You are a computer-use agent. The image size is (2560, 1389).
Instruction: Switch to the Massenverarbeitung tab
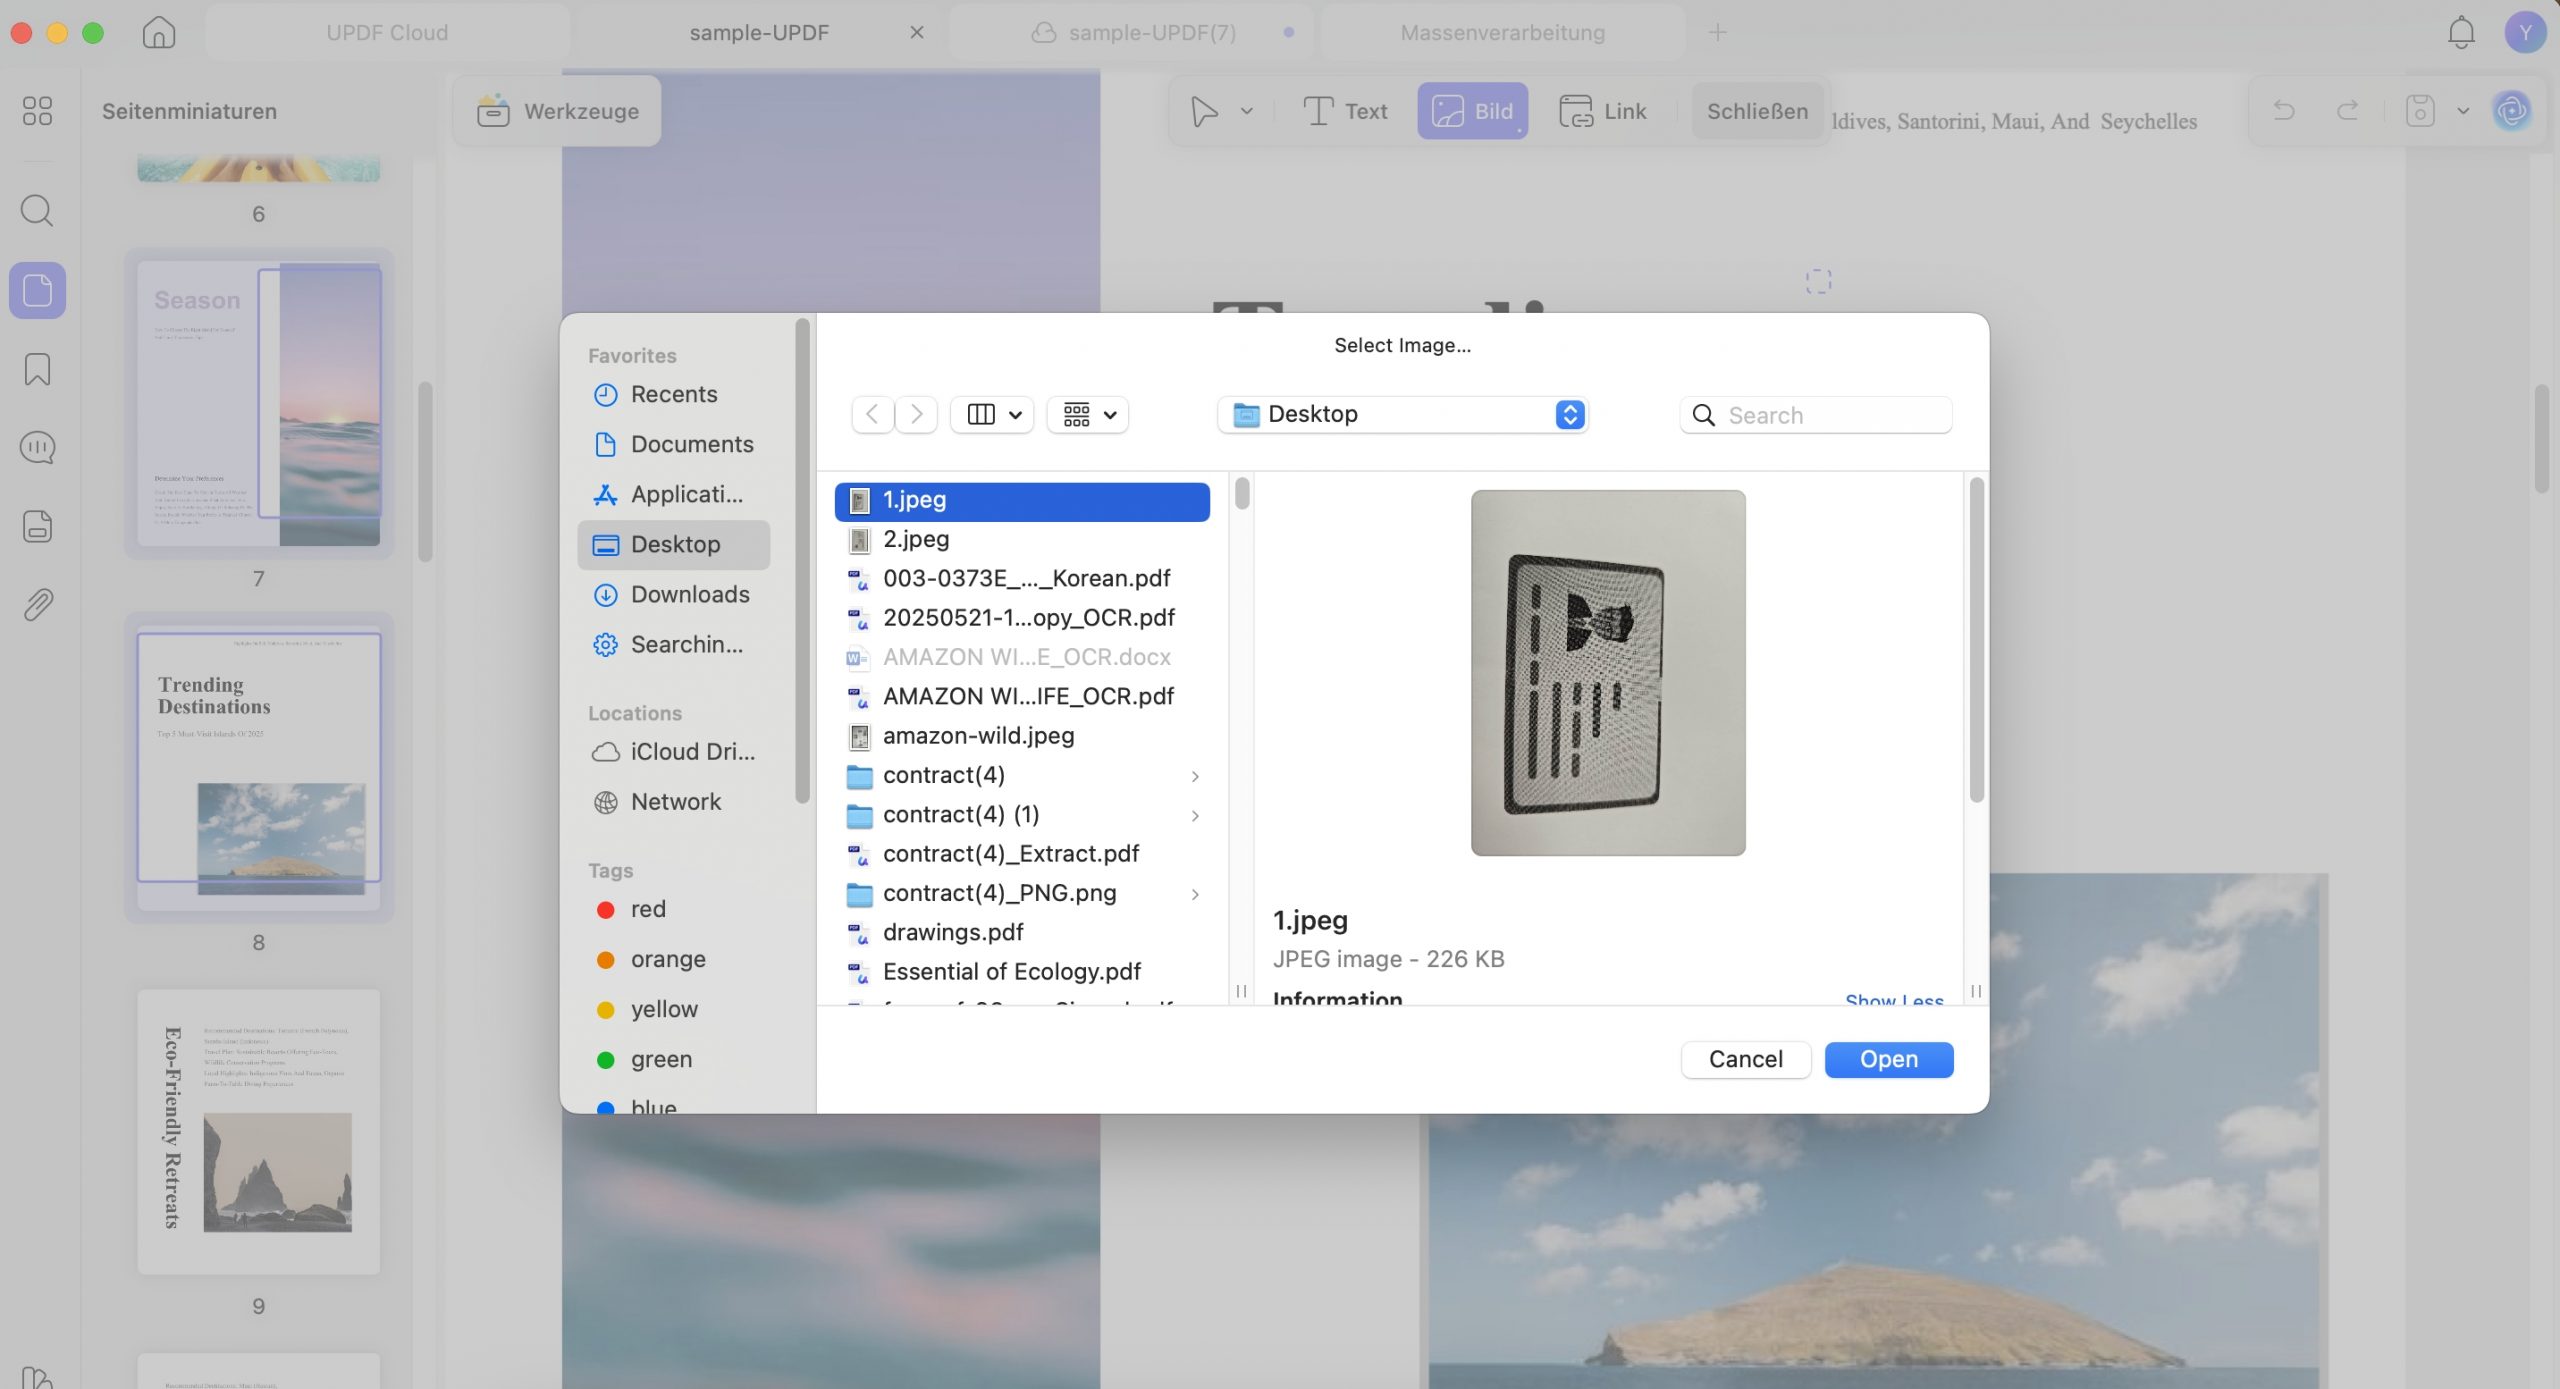[x=1502, y=32]
